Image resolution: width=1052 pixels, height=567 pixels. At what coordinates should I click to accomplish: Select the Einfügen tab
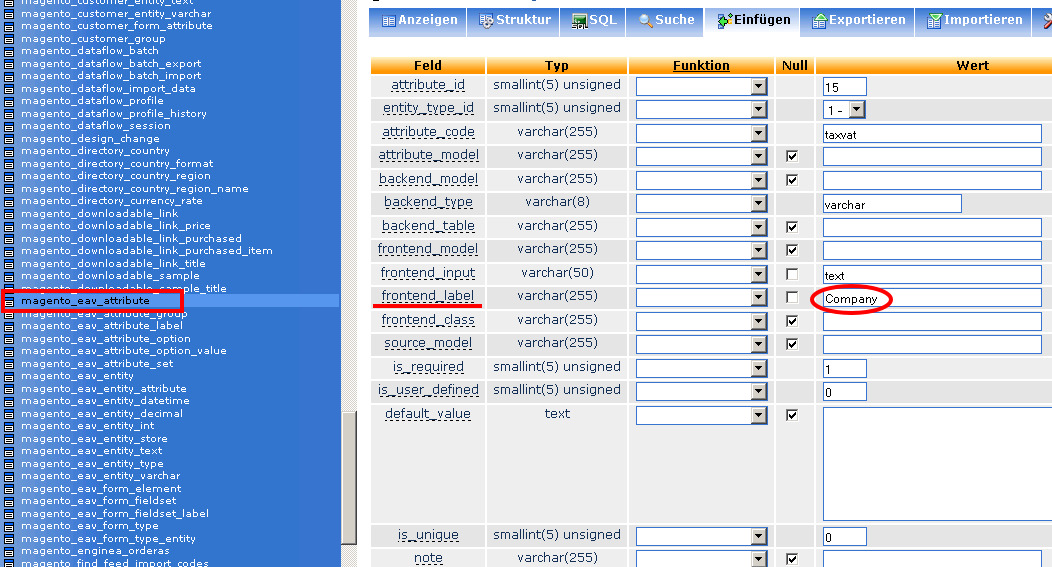(753, 21)
